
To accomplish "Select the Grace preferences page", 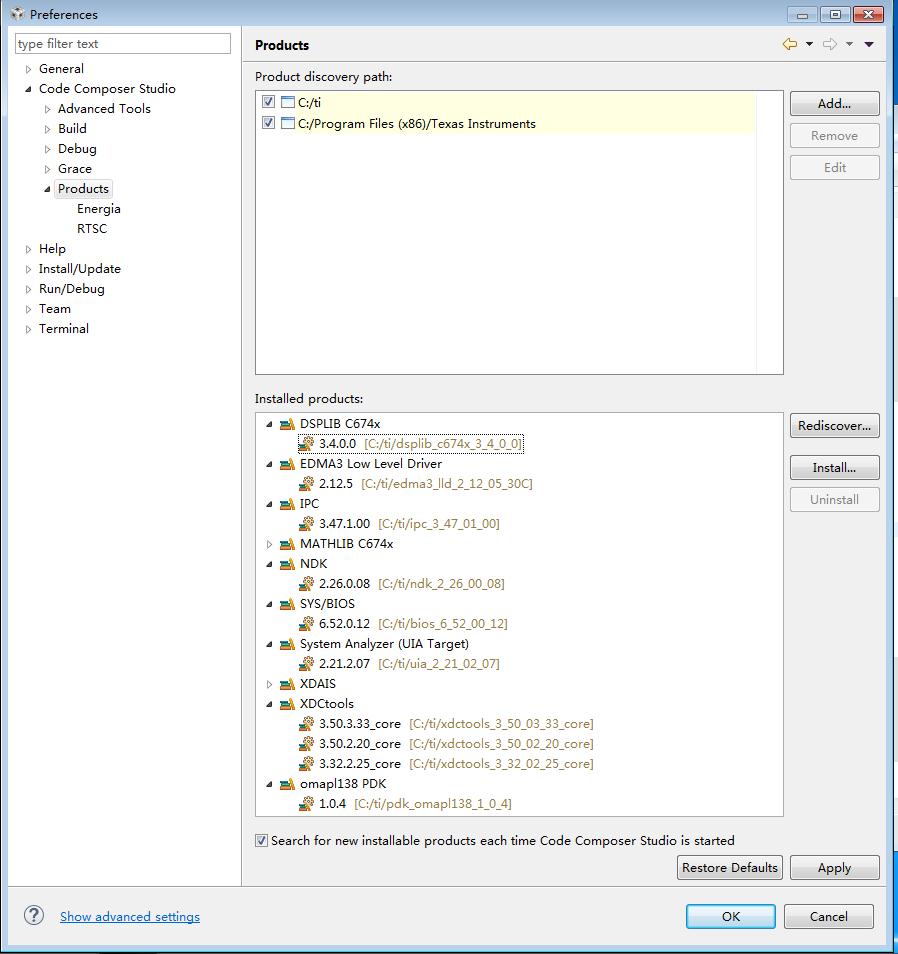I will pyautogui.click(x=75, y=169).
